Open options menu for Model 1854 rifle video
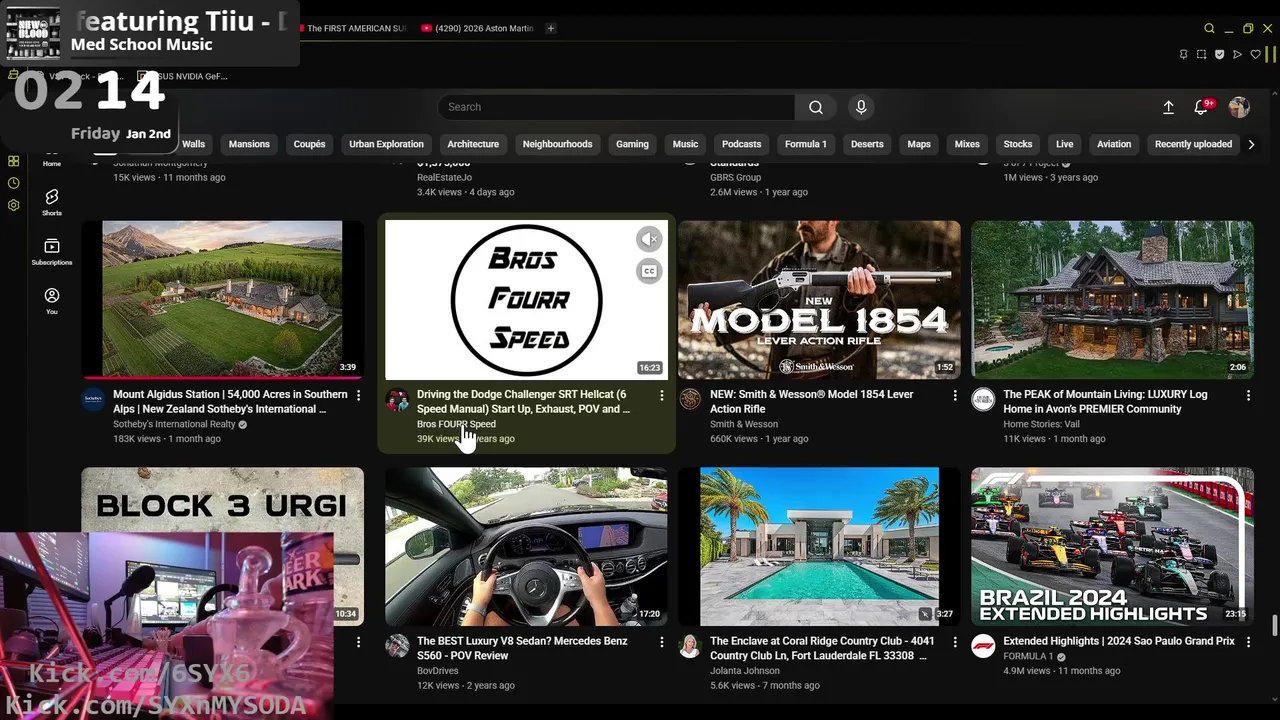 954,396
